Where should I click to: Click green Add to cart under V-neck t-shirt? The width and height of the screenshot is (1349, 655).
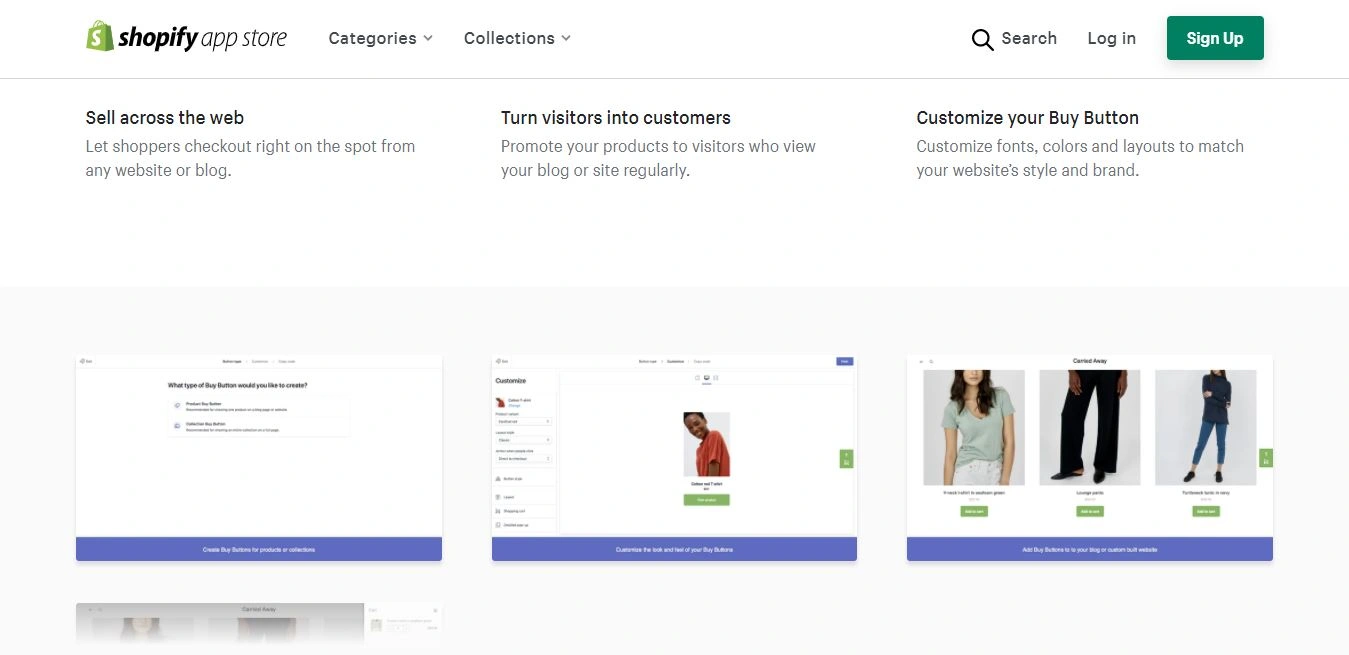(974, 511)
